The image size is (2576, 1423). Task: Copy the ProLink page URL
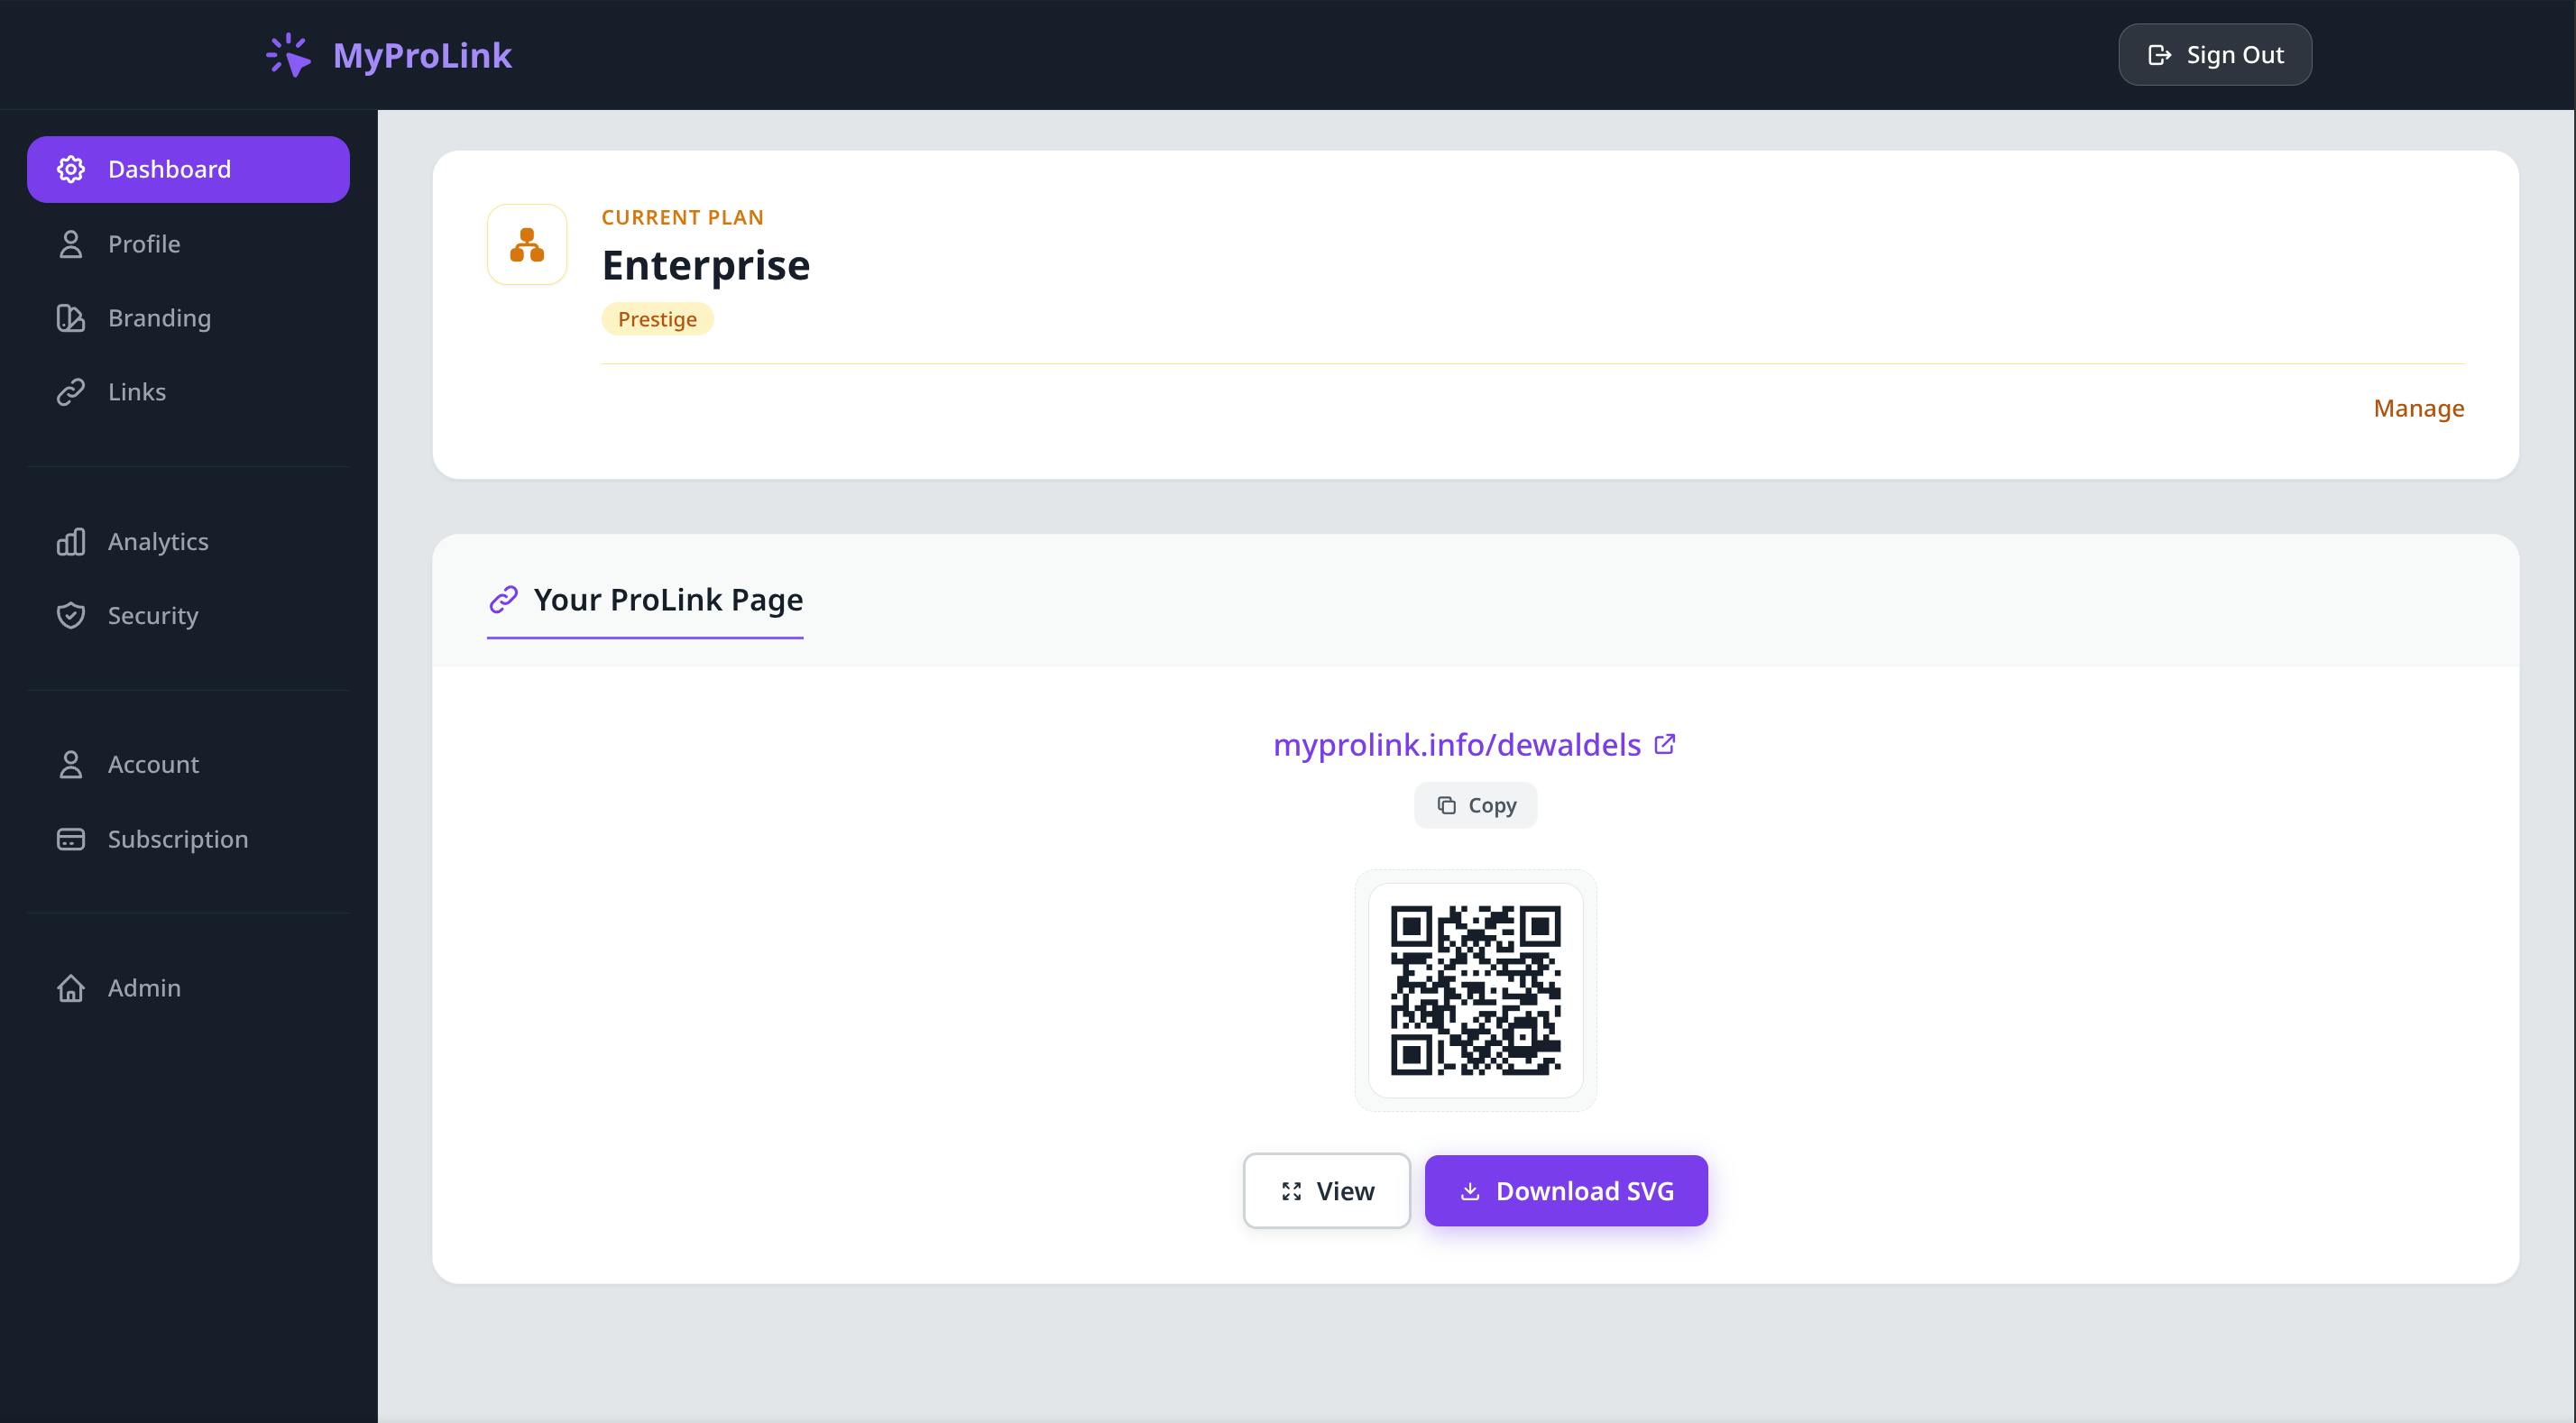tap(1476, 805)
